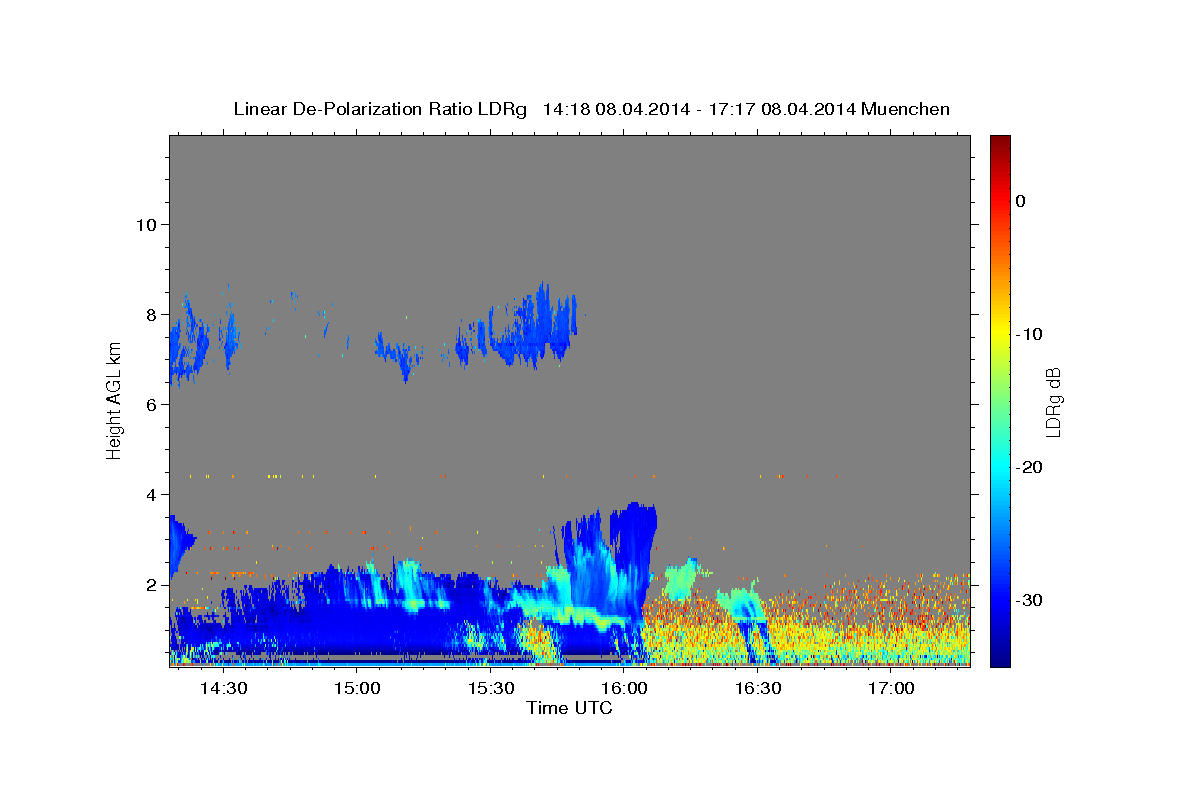Click the '15:00' time axis label

[357, 689]
